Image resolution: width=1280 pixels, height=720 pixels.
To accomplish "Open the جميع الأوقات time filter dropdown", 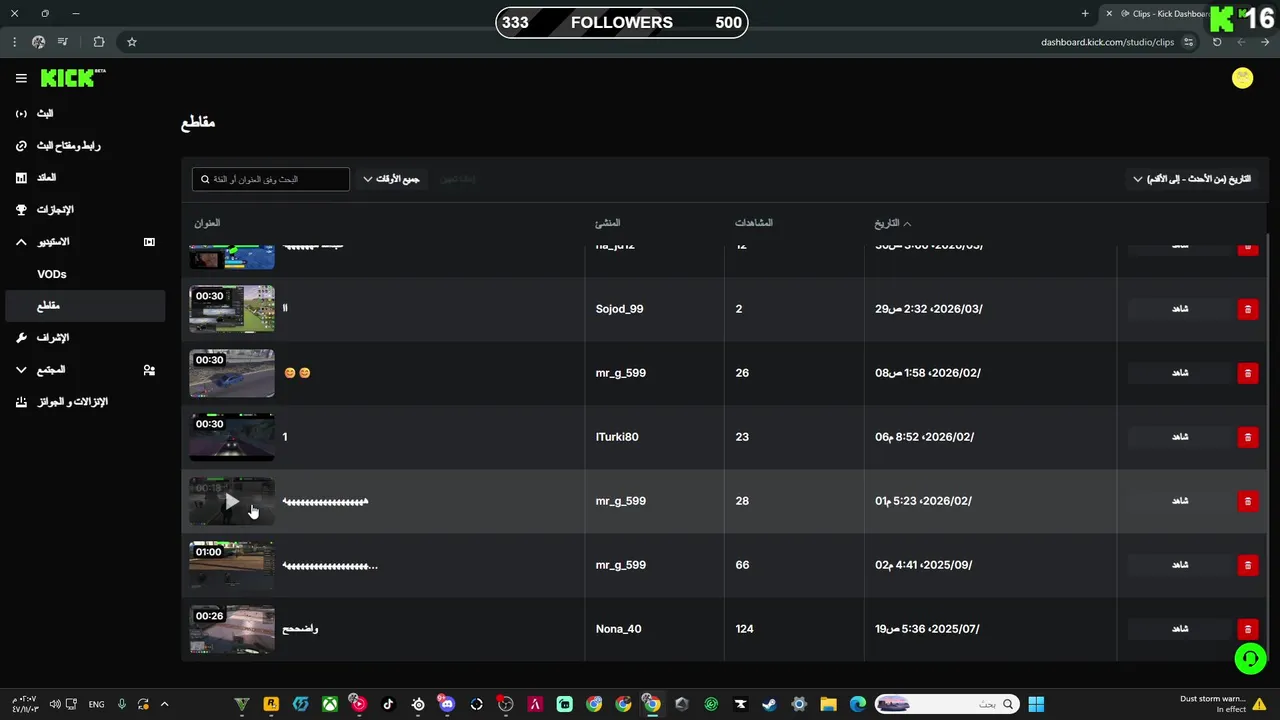I will point(391,179).
